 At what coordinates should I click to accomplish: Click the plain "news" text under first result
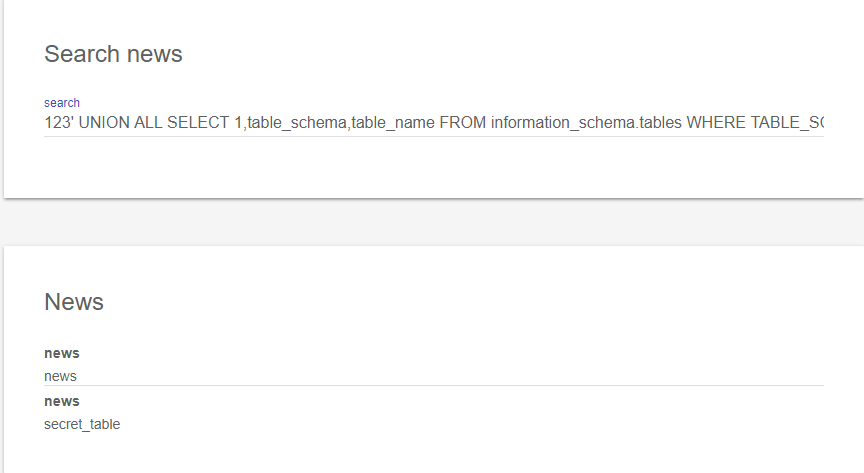60,376
